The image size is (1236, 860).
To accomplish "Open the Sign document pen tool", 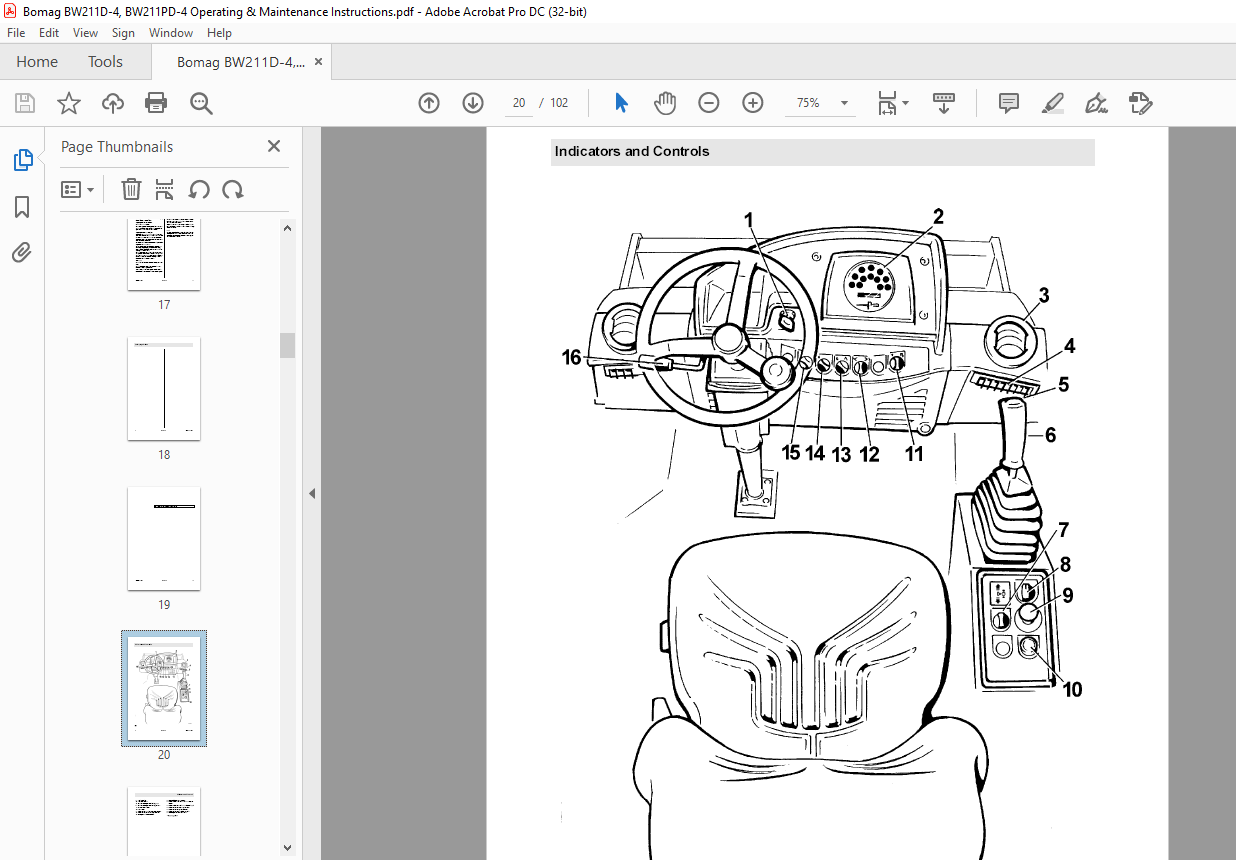I will click(1096, 103).
